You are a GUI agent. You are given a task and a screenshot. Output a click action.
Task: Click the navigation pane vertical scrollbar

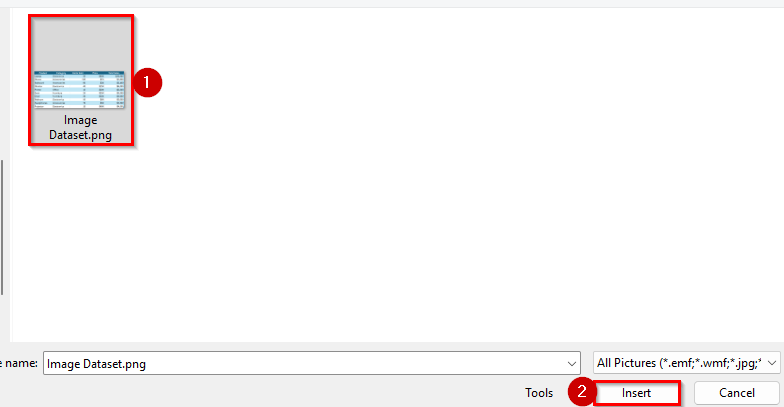[x=2, y=228]
